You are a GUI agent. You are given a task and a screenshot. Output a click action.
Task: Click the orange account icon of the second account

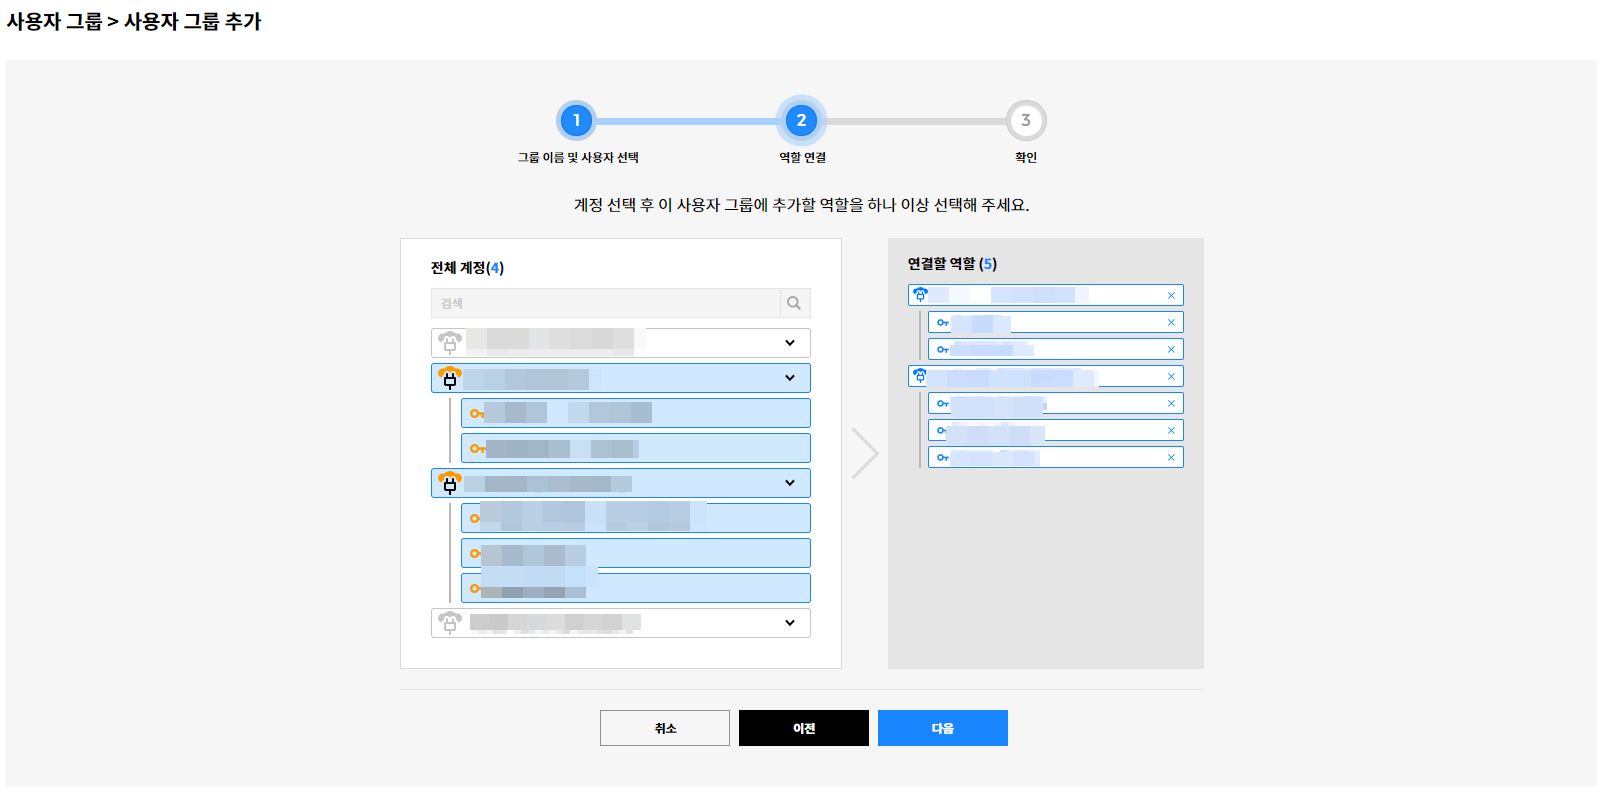(450, 378)
